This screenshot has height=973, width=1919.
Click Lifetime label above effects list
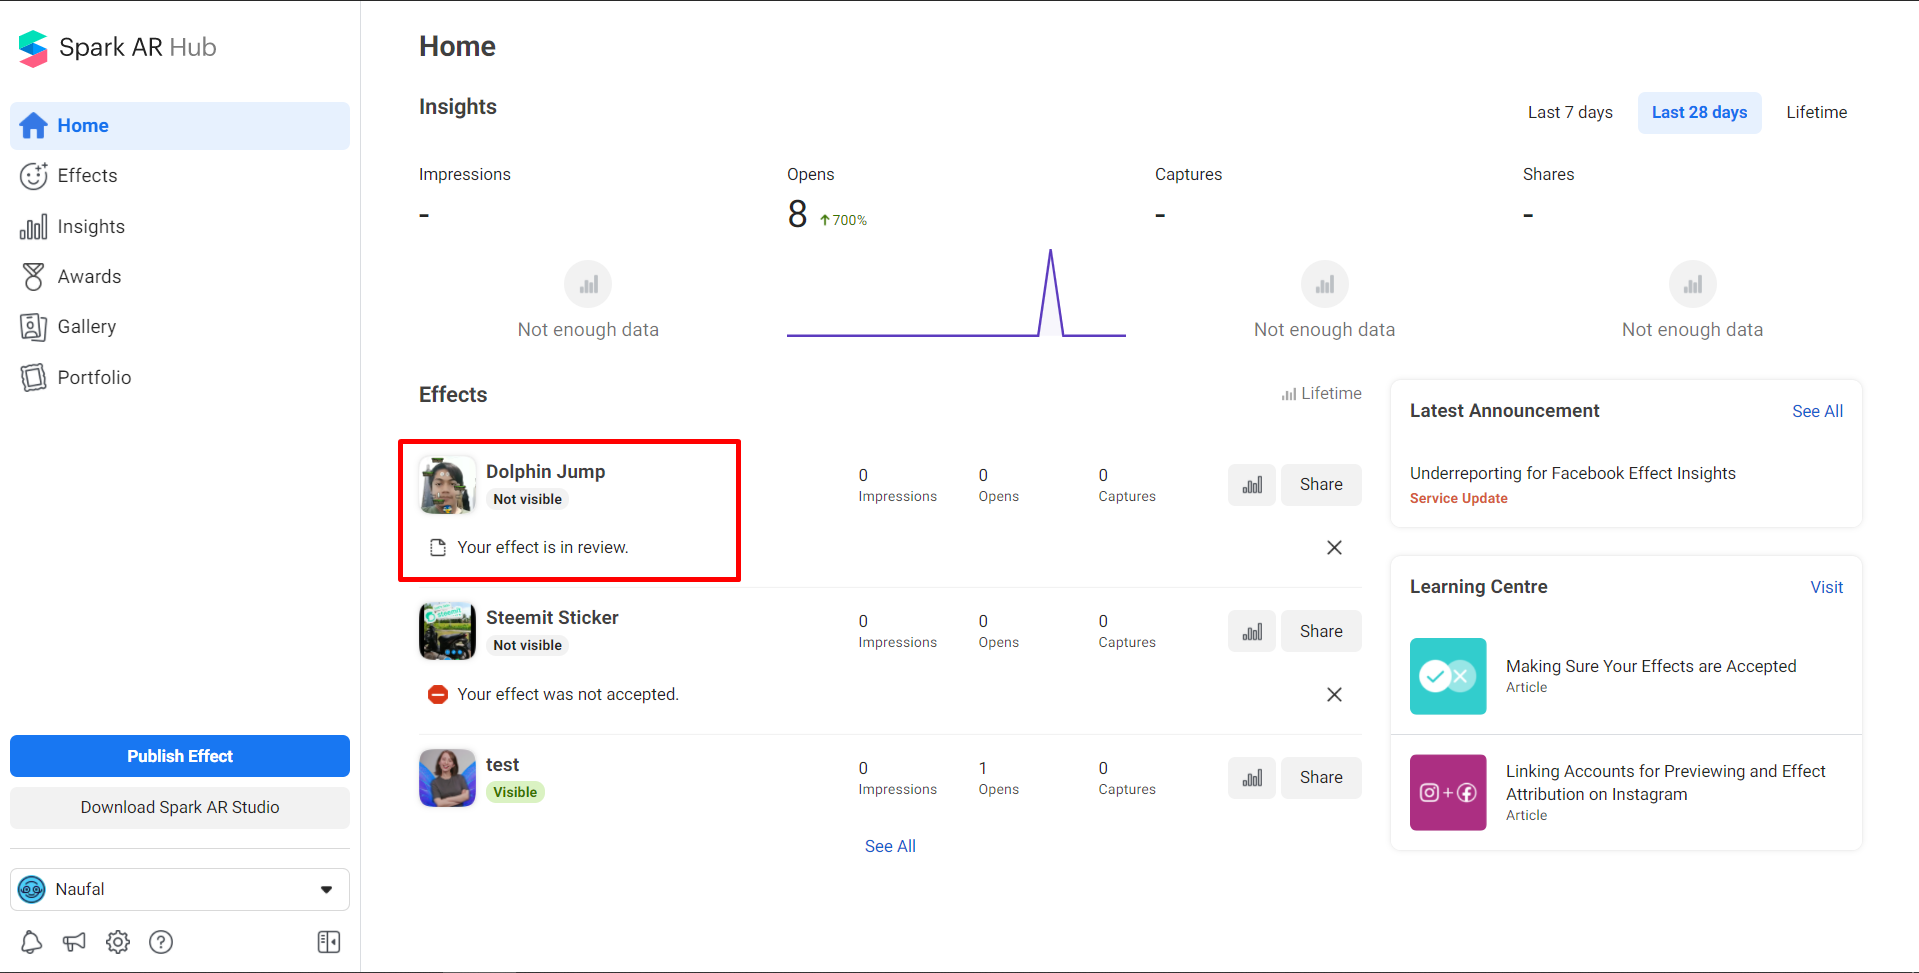click(x=1321, y=394)
